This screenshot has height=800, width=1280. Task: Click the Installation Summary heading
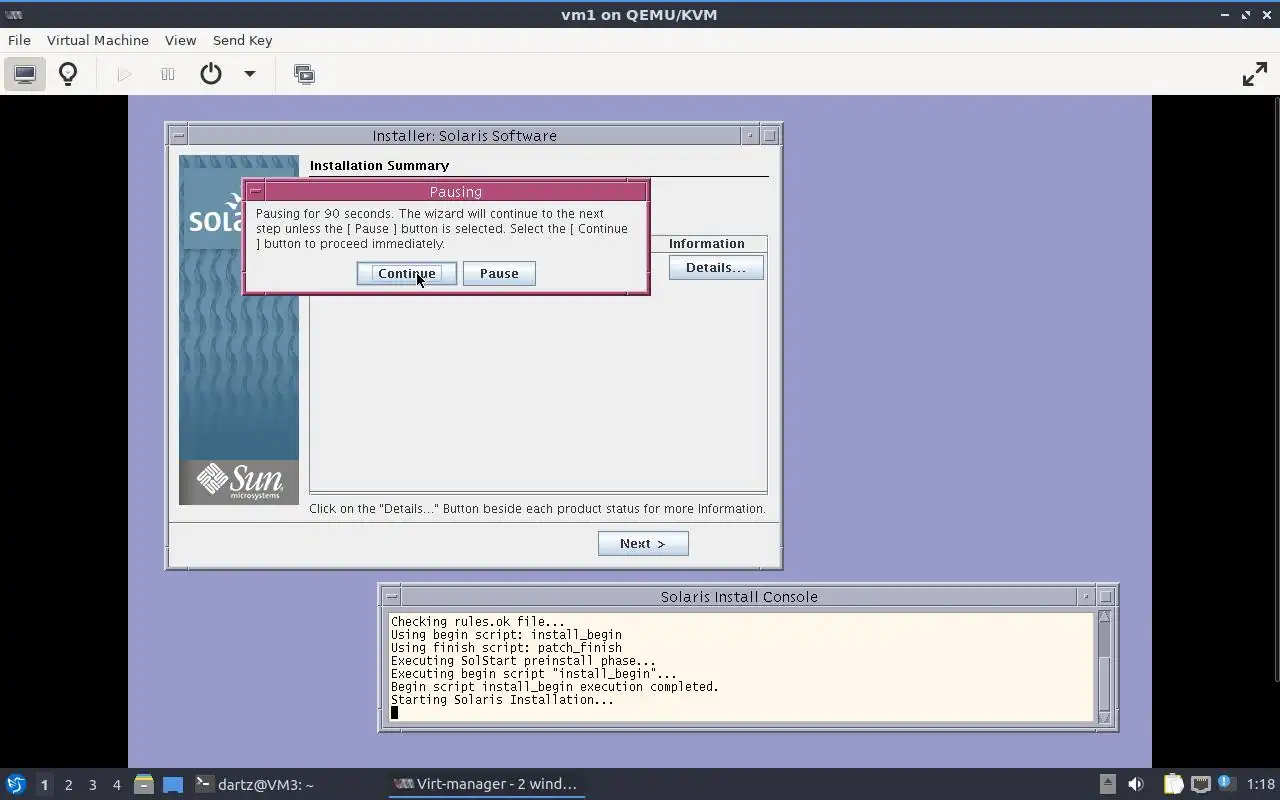pos(379,165)
